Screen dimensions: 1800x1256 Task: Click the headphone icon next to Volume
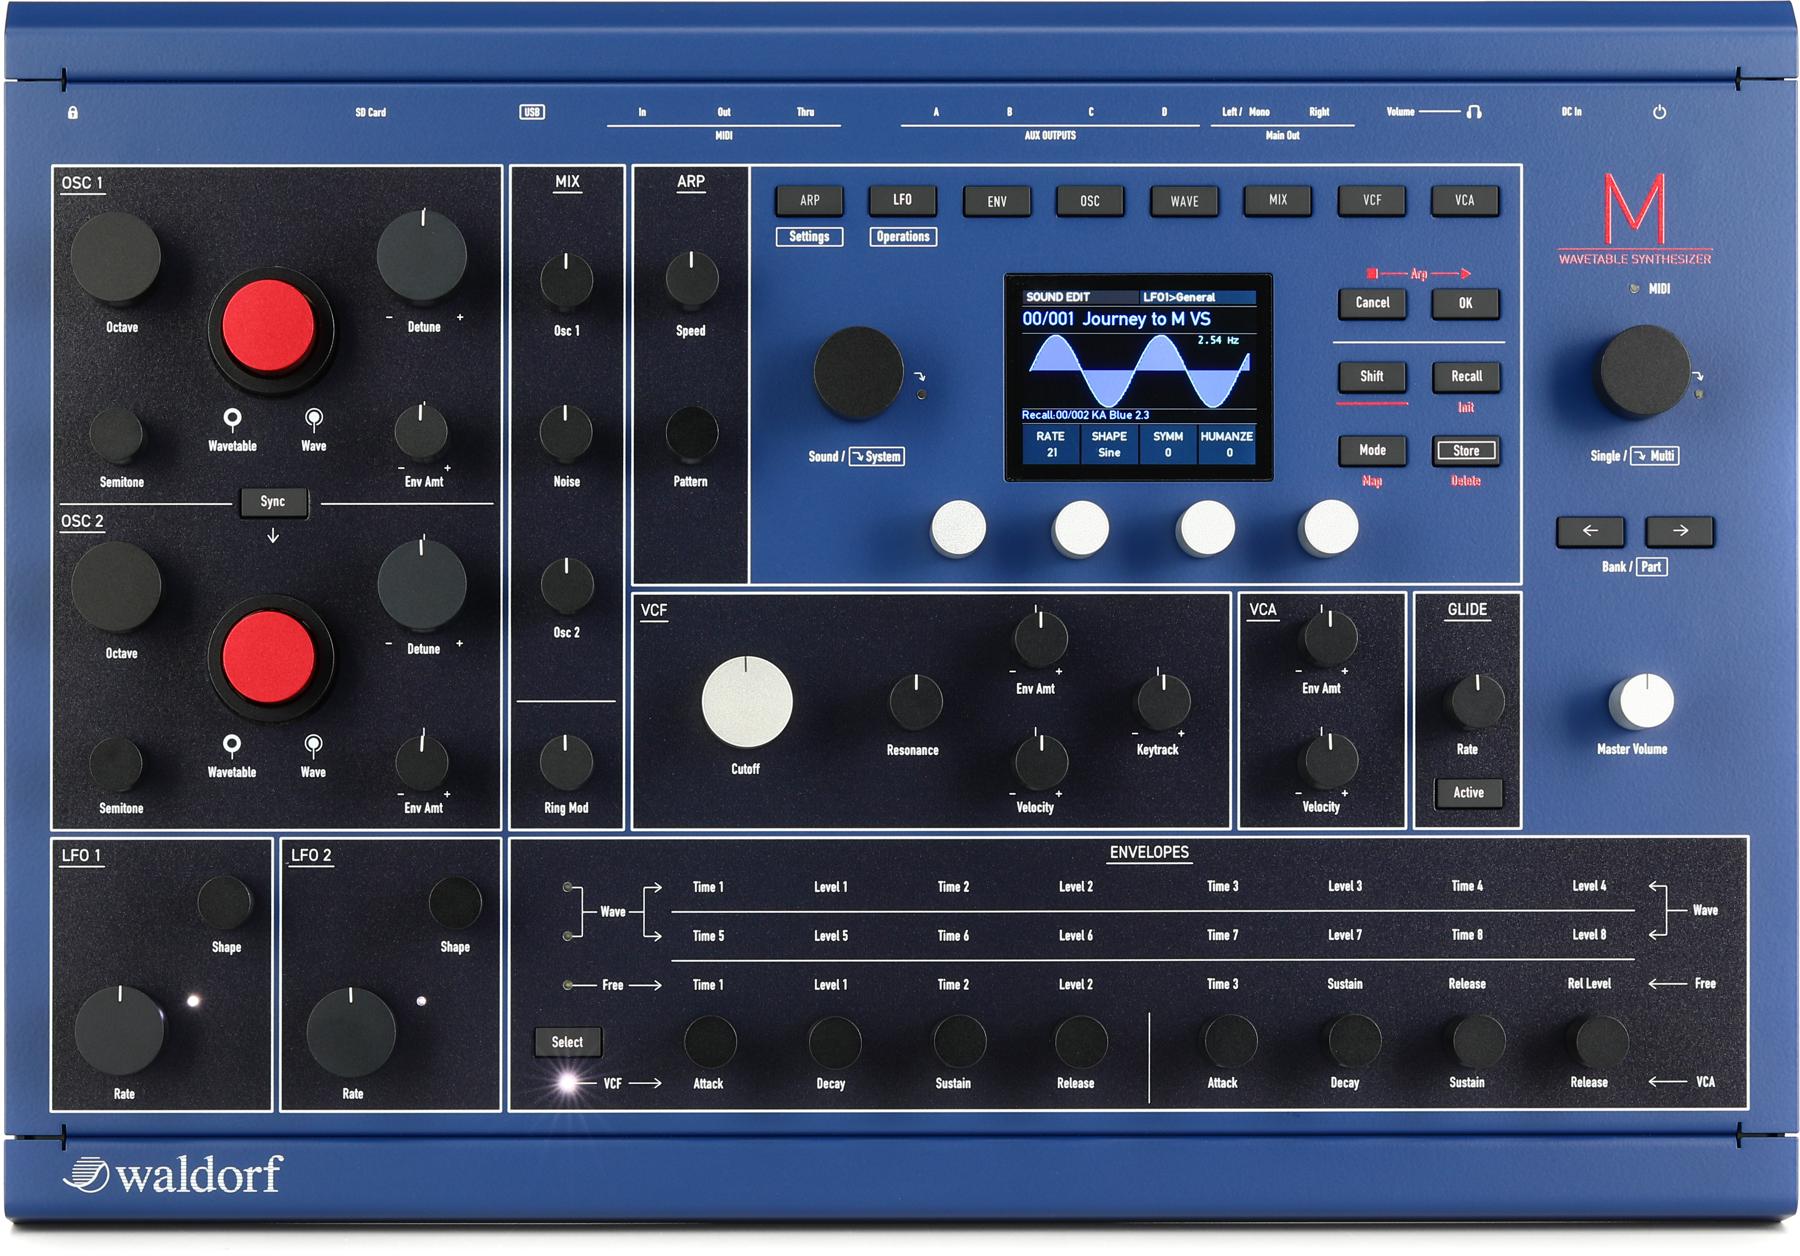(x=1474, y=112)
